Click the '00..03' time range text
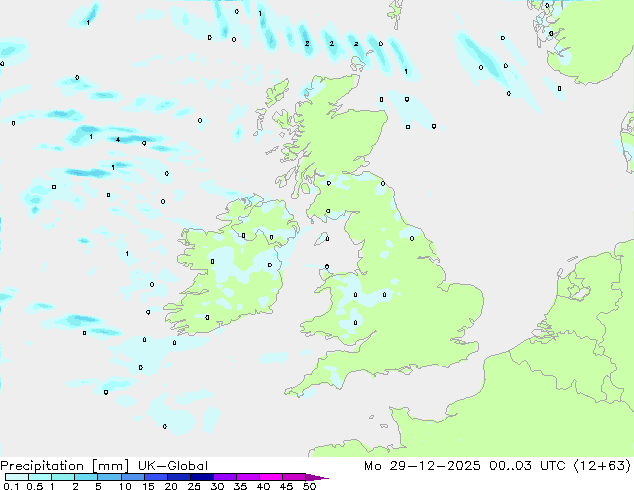 tap(510, 466)
